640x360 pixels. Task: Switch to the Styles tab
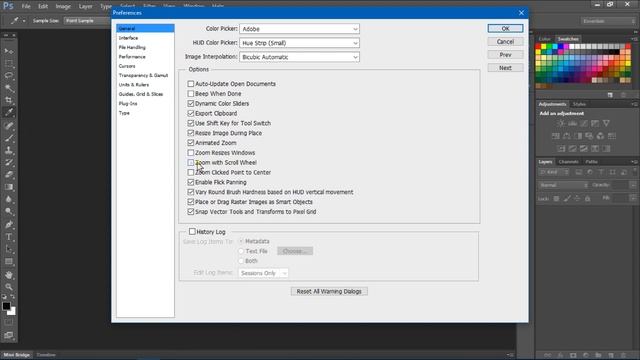click(x=579, y=104)
